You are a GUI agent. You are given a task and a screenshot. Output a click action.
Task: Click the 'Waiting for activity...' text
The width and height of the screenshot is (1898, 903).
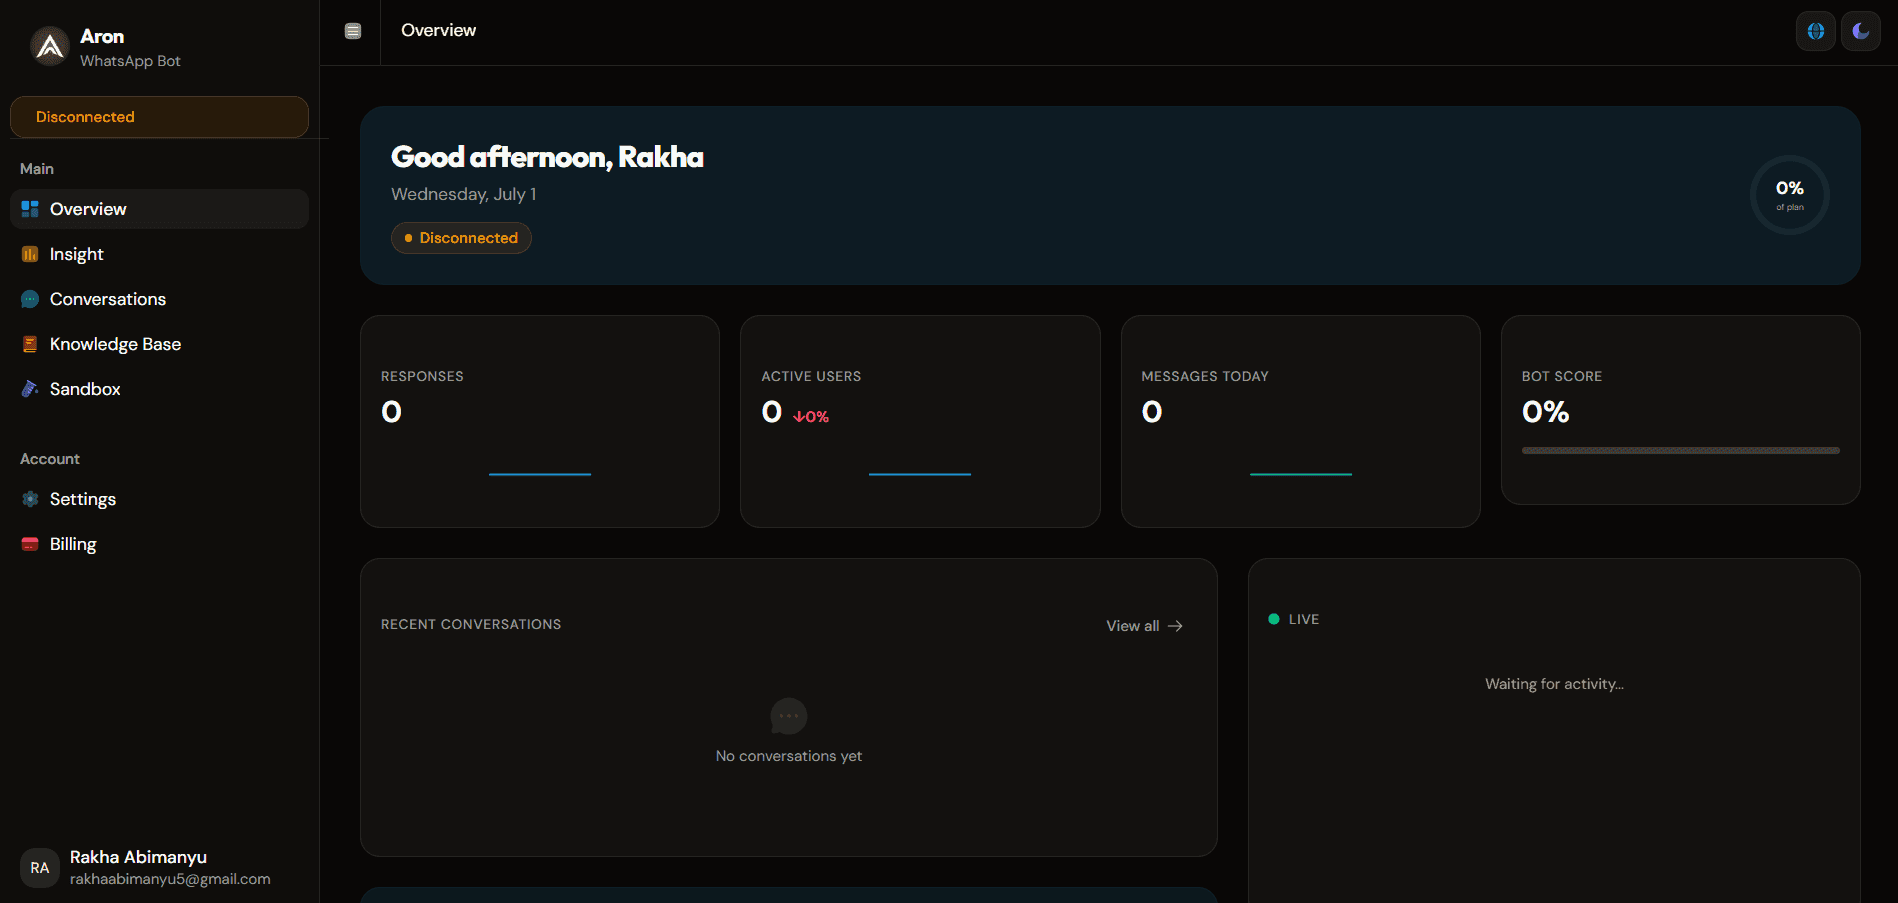click(1554, 684)
